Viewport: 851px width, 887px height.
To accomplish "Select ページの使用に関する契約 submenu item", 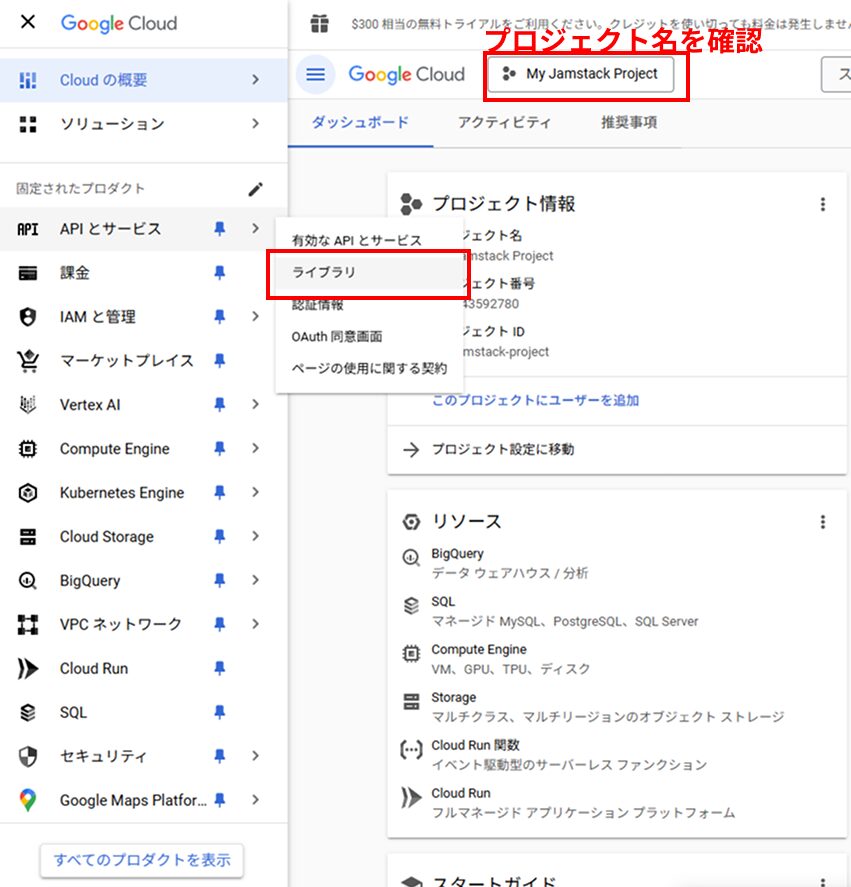I will (369, 368).
